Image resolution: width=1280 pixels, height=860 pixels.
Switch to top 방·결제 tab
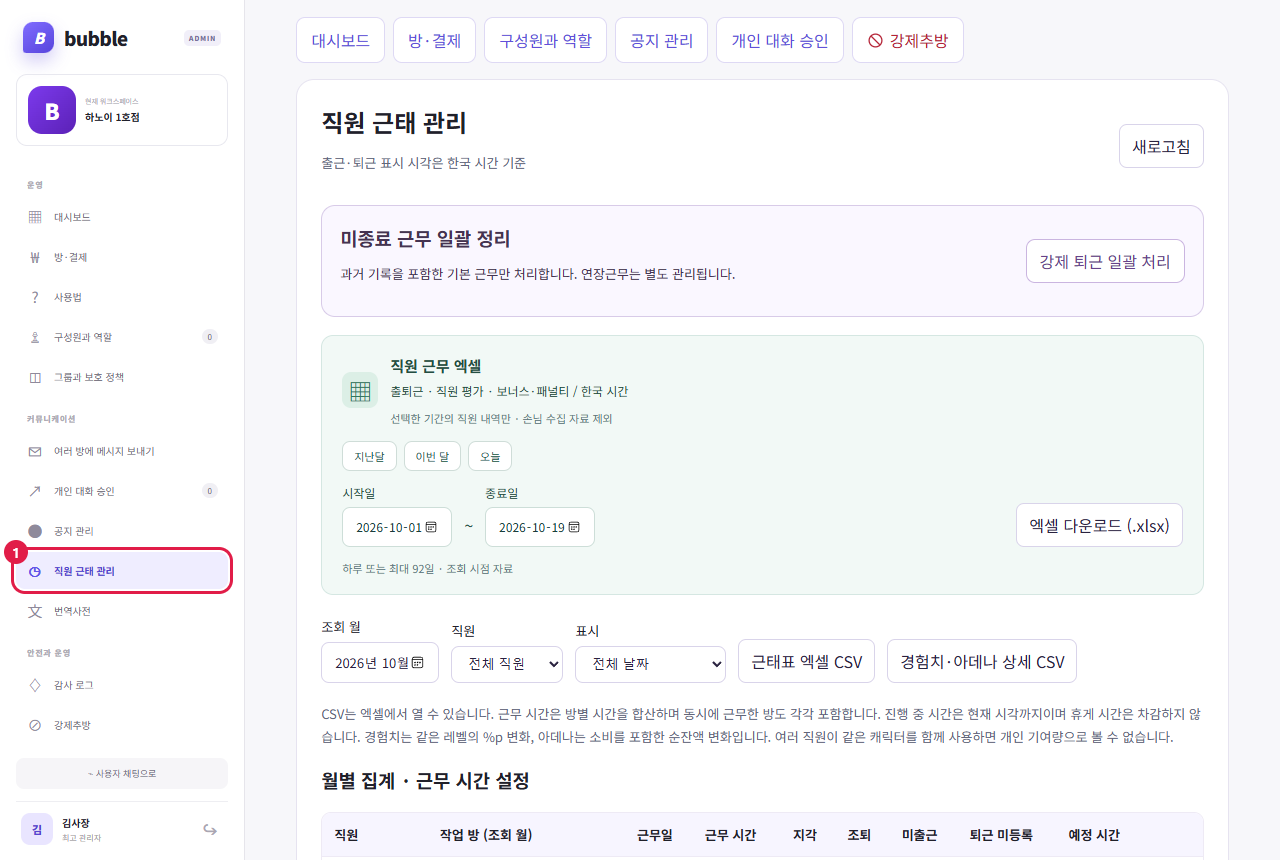[434, 41]
